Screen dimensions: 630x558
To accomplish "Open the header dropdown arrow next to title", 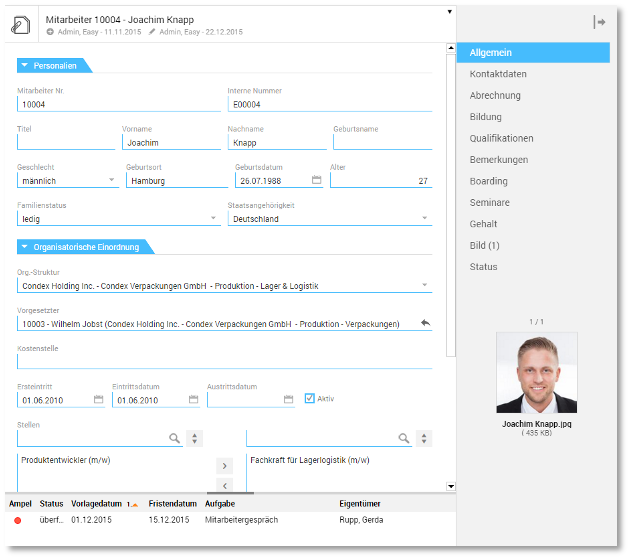I will tap(450, 12).
